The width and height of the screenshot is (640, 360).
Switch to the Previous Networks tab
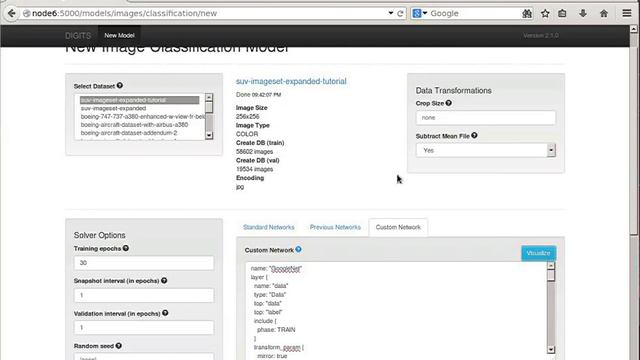335,227
